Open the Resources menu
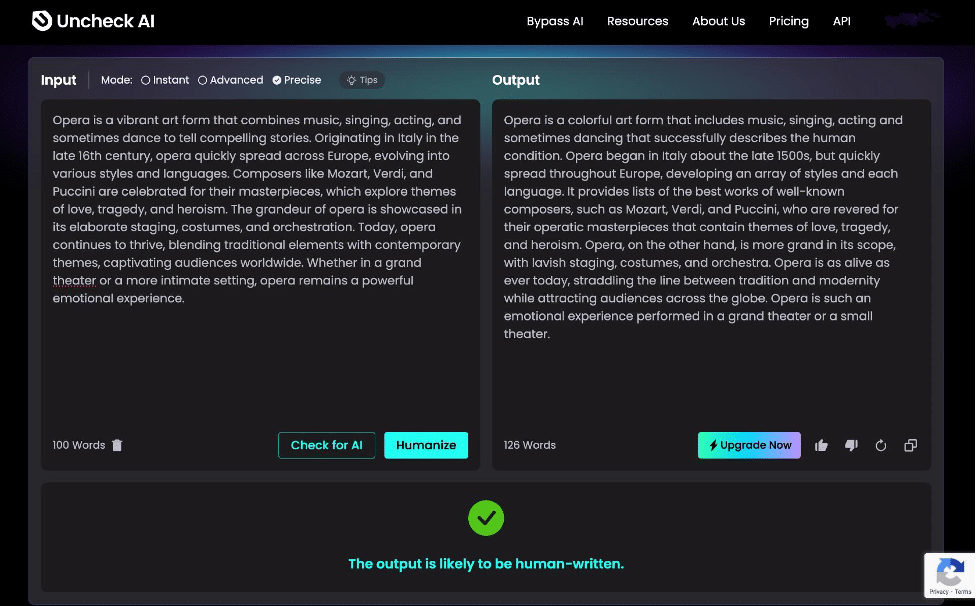977x606 pixels. (637, 21)
